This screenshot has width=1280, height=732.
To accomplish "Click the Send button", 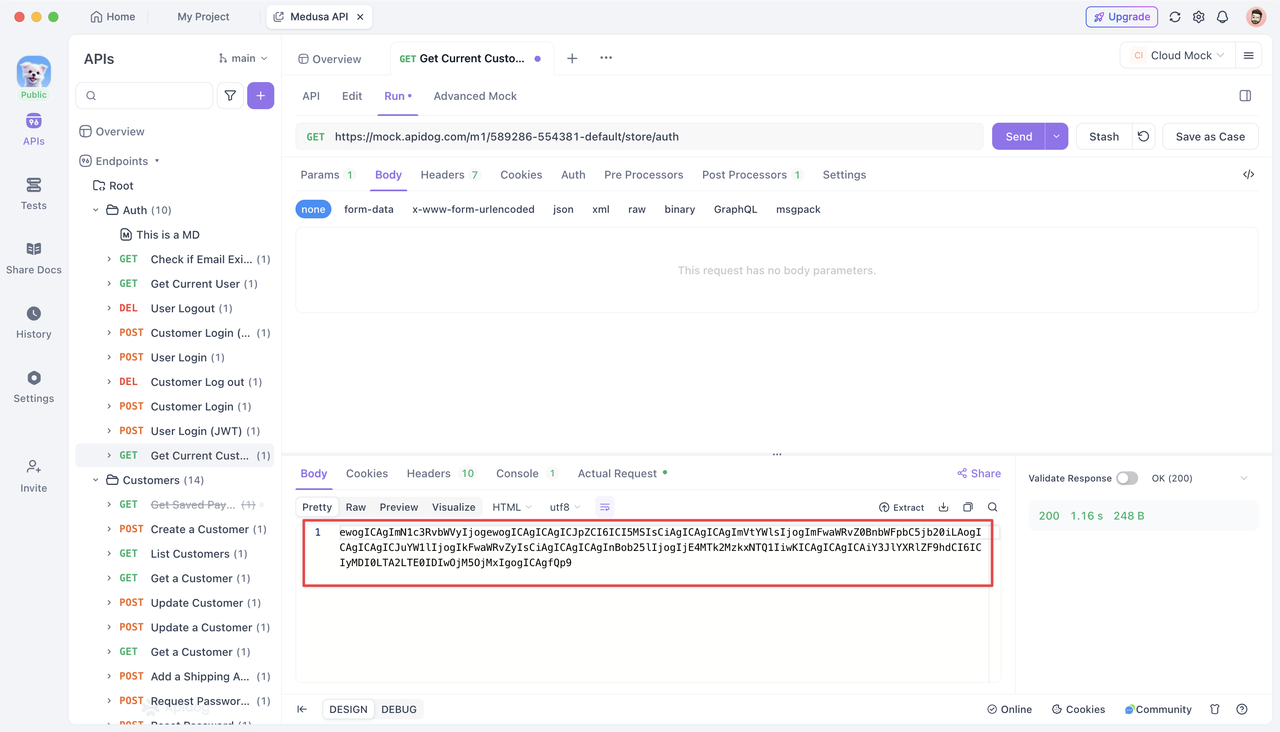I will point(1018,137).
